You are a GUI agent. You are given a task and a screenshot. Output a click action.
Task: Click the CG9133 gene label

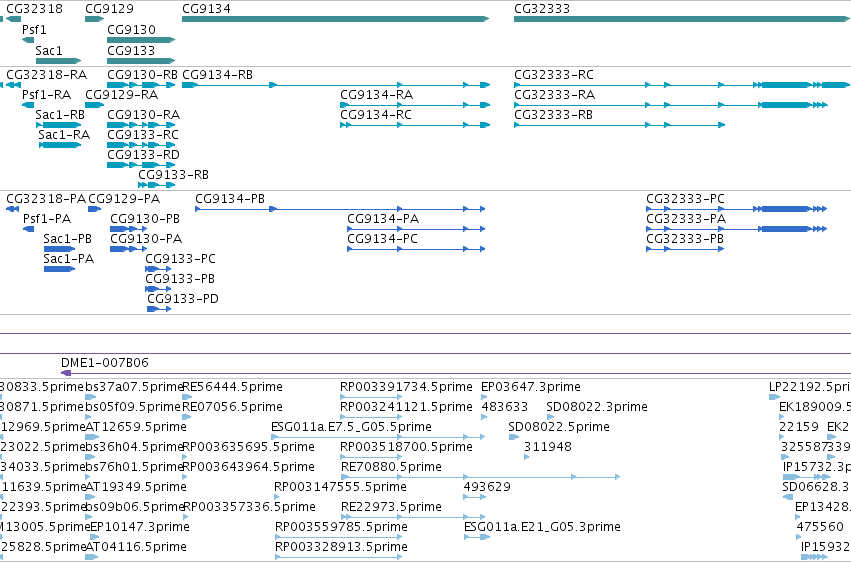(131, 50)
